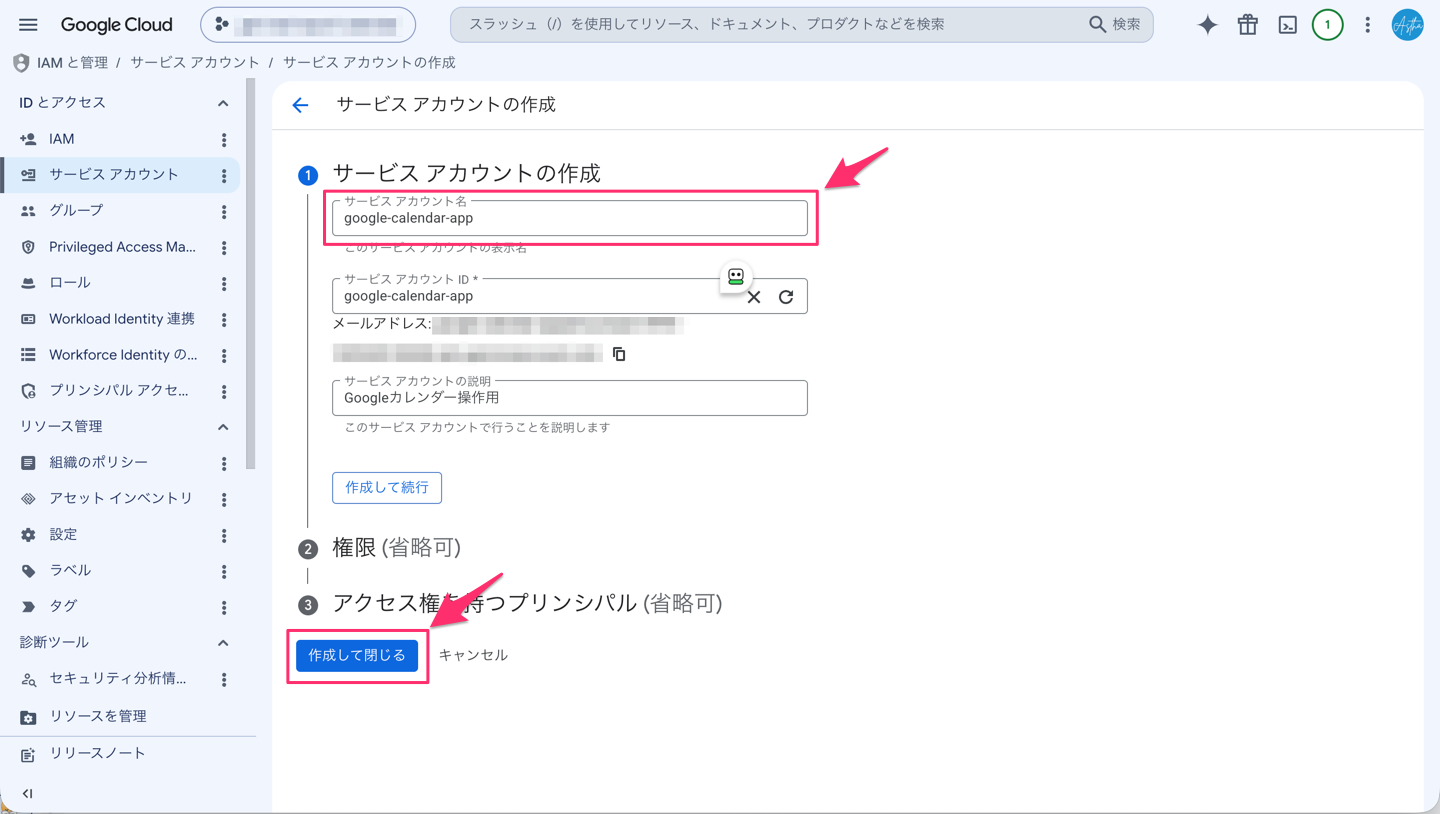Open more options for ロール
Screen dimensions: 1440x814
(x=224, y=284)
